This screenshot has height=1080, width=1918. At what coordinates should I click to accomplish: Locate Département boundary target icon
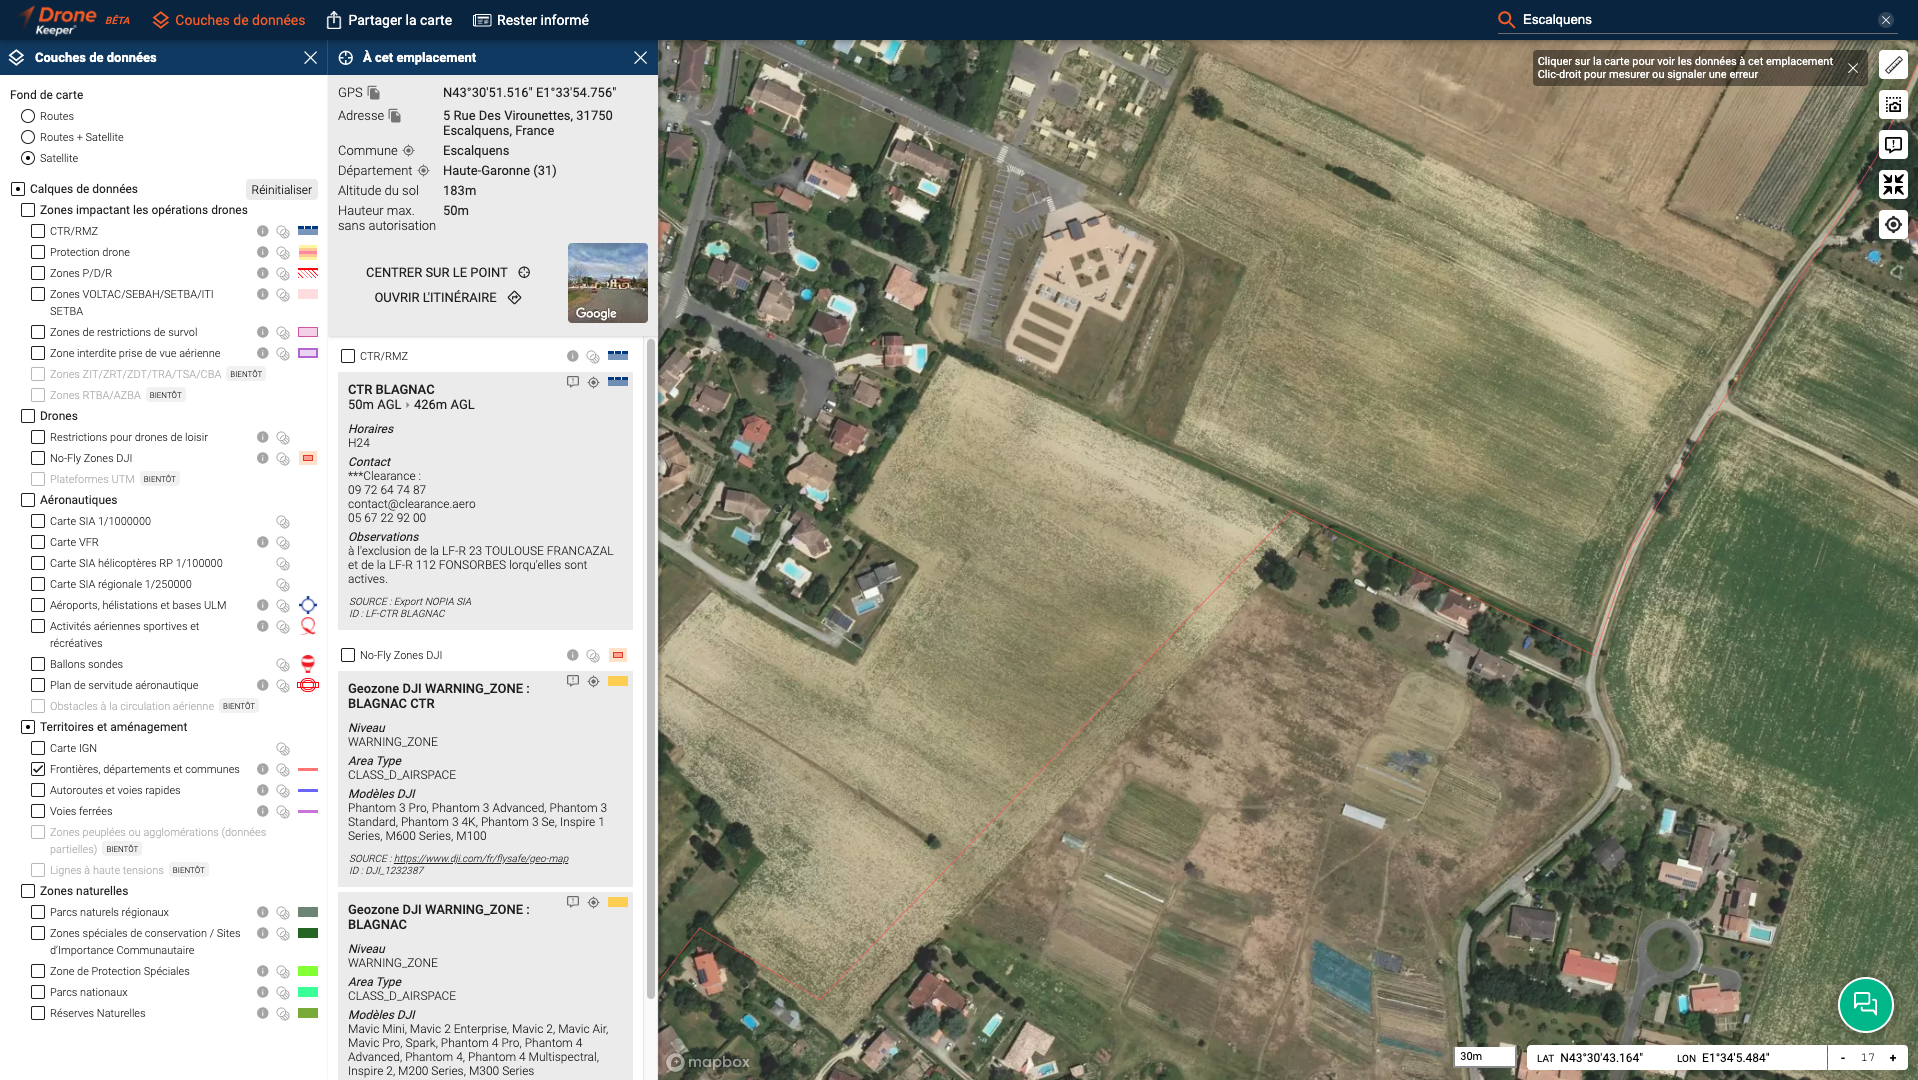coord(423,171)
